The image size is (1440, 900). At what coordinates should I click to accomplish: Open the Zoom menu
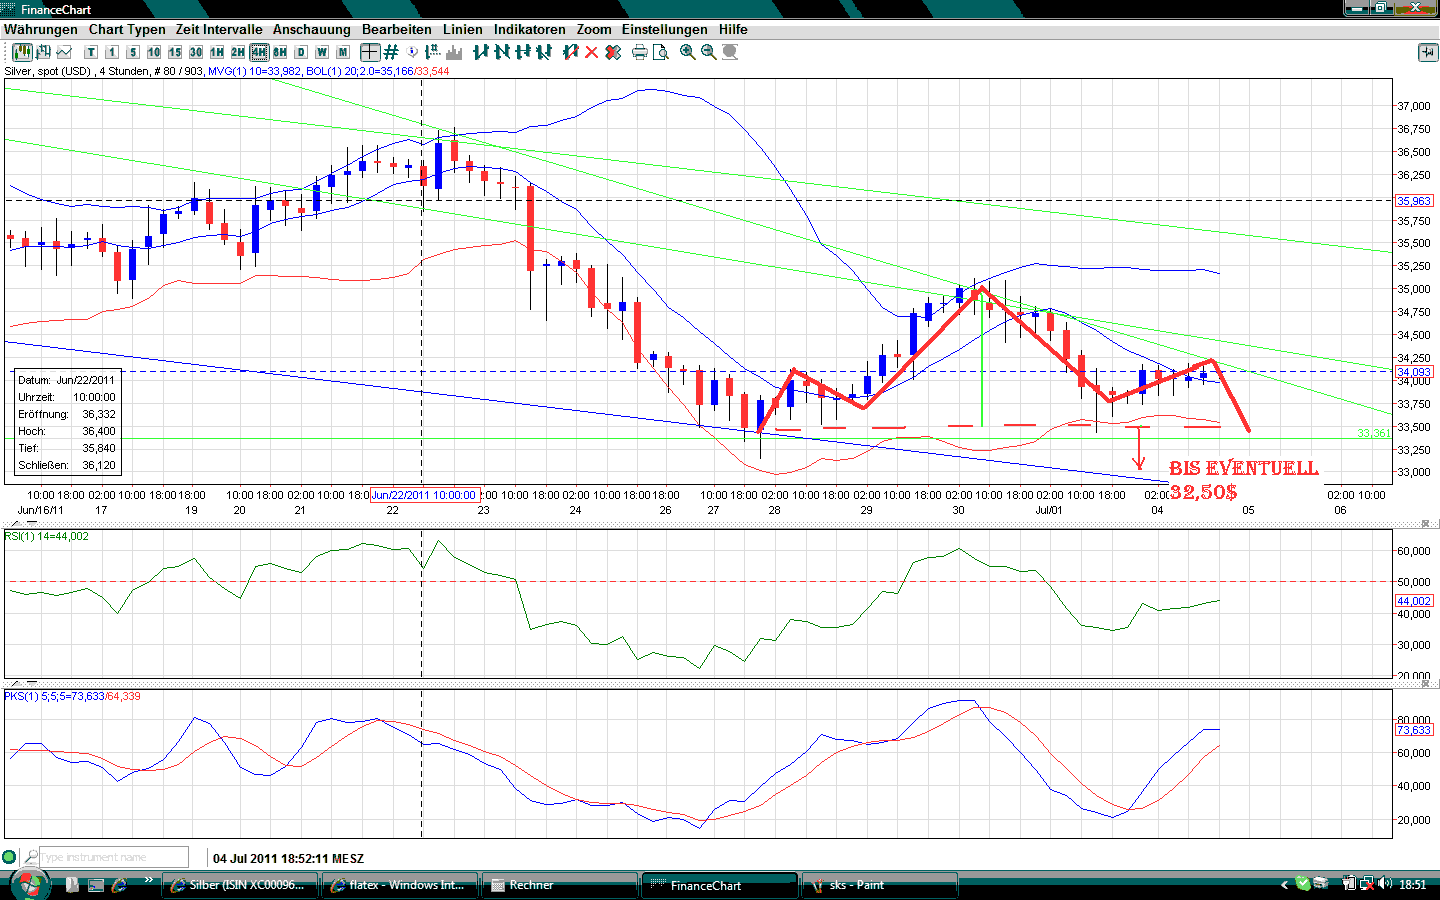594,30
